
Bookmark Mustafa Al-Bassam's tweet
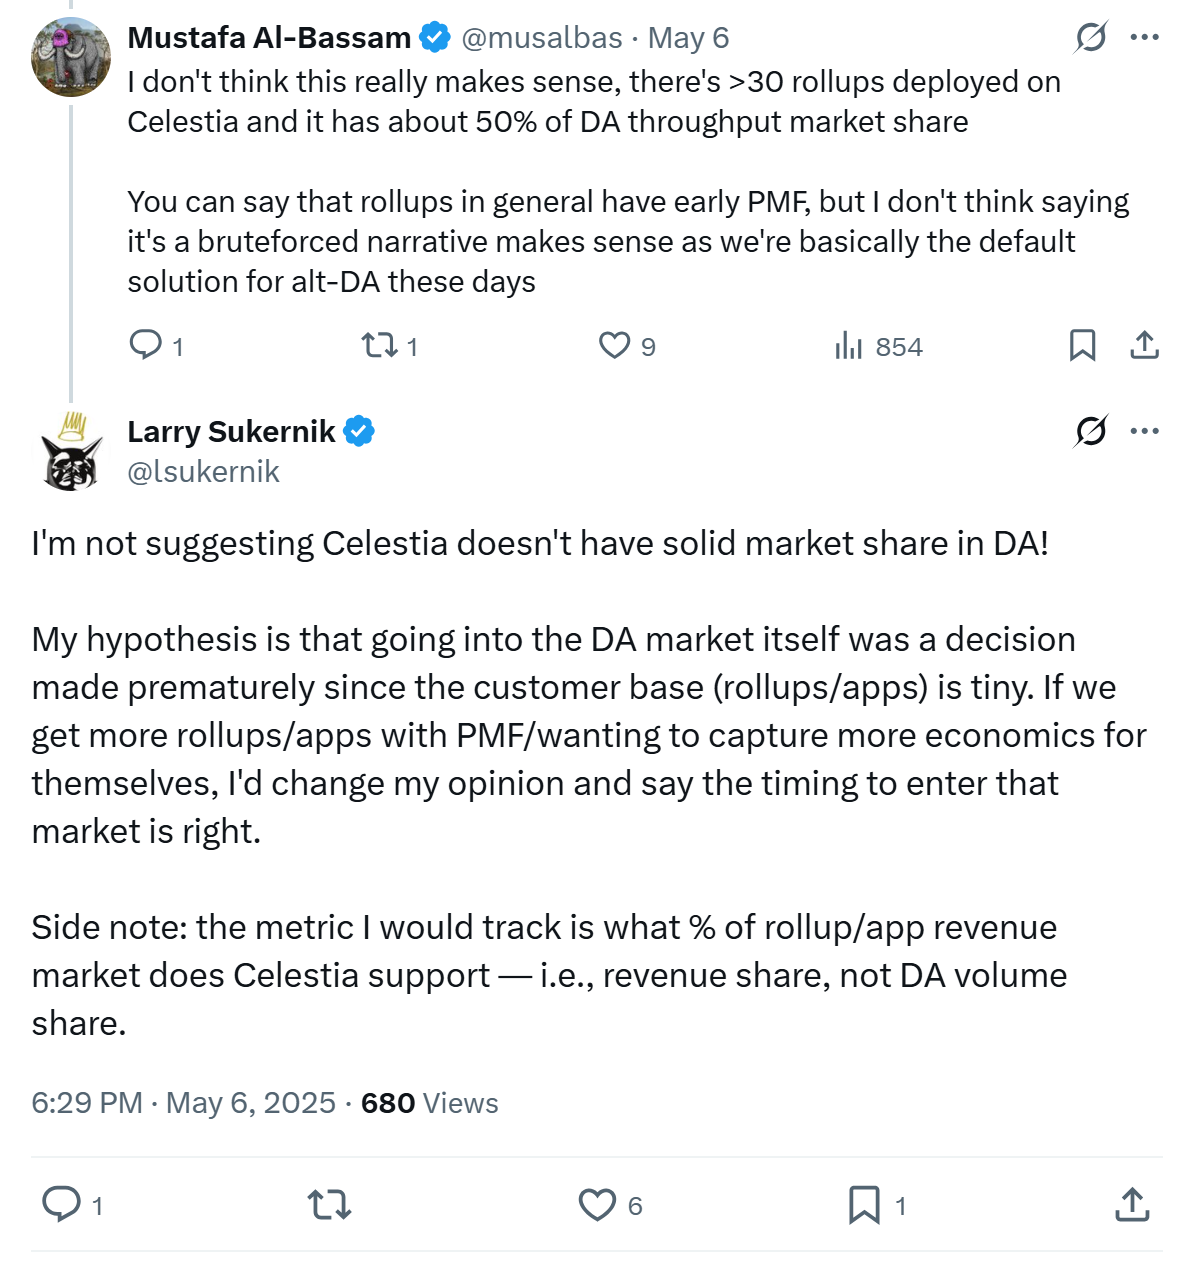1082,345
